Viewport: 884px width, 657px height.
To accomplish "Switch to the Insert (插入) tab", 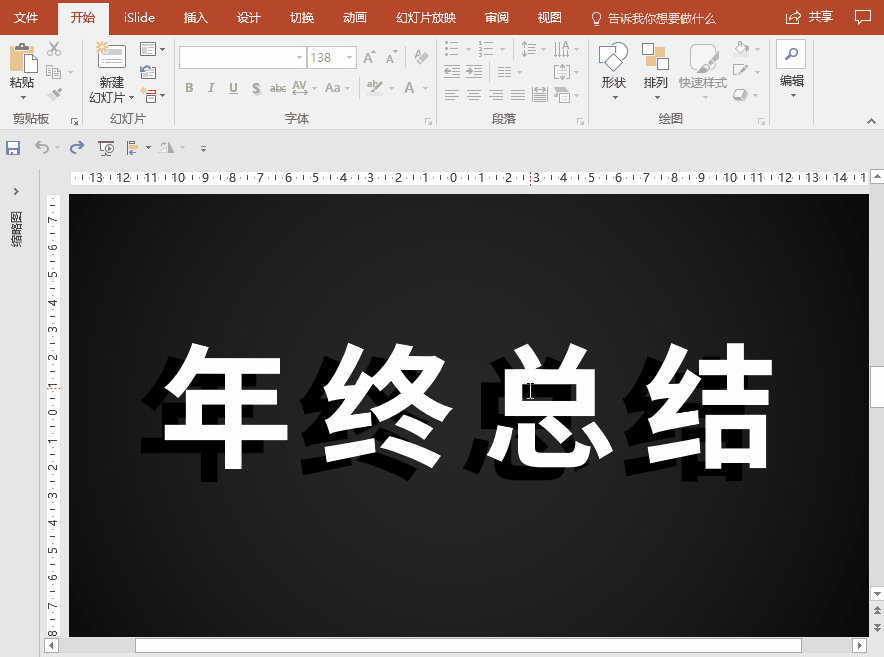I will [x=196, y=18].
